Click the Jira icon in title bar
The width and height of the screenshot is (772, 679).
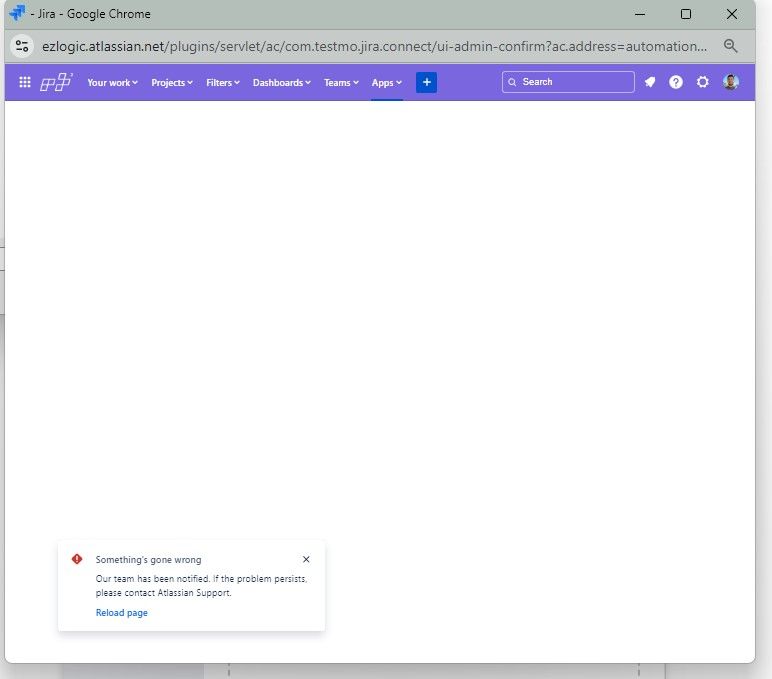click(17, 13)
